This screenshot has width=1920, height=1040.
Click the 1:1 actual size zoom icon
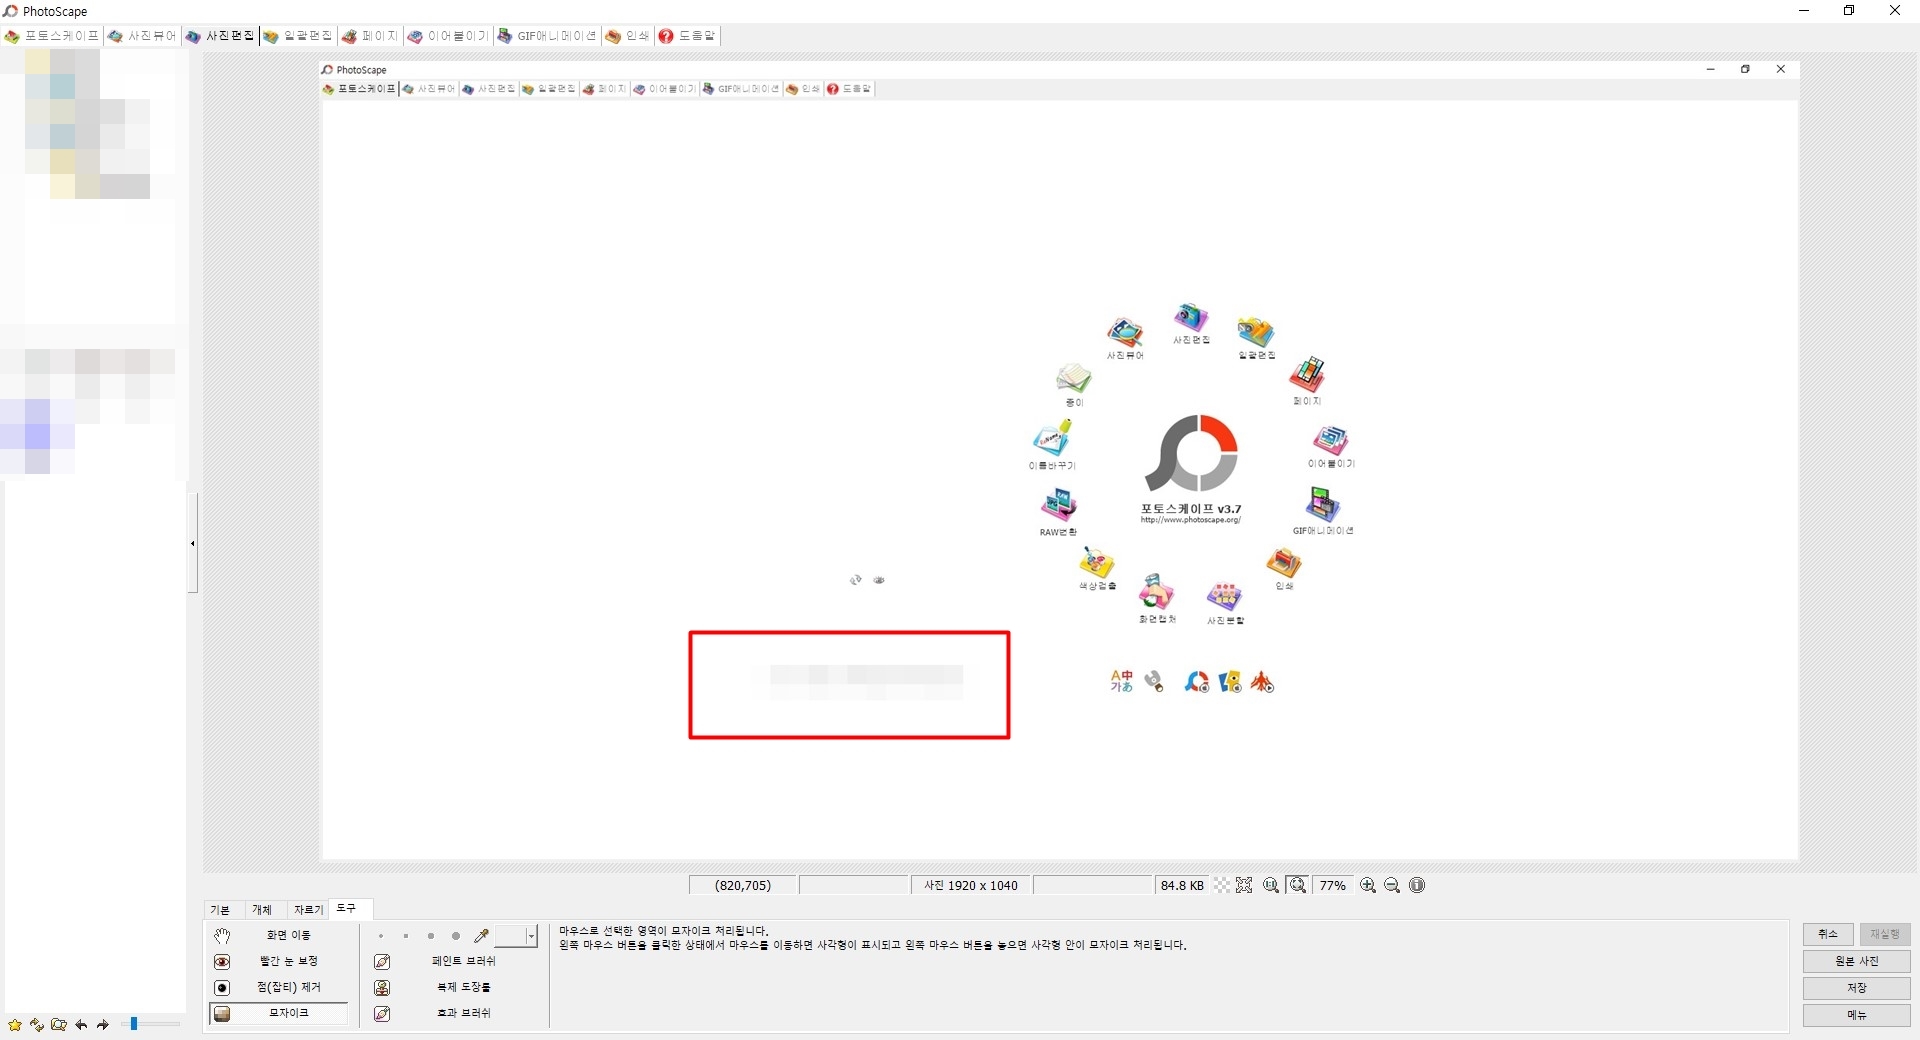pyautogui.click(x=1271, y=886)
